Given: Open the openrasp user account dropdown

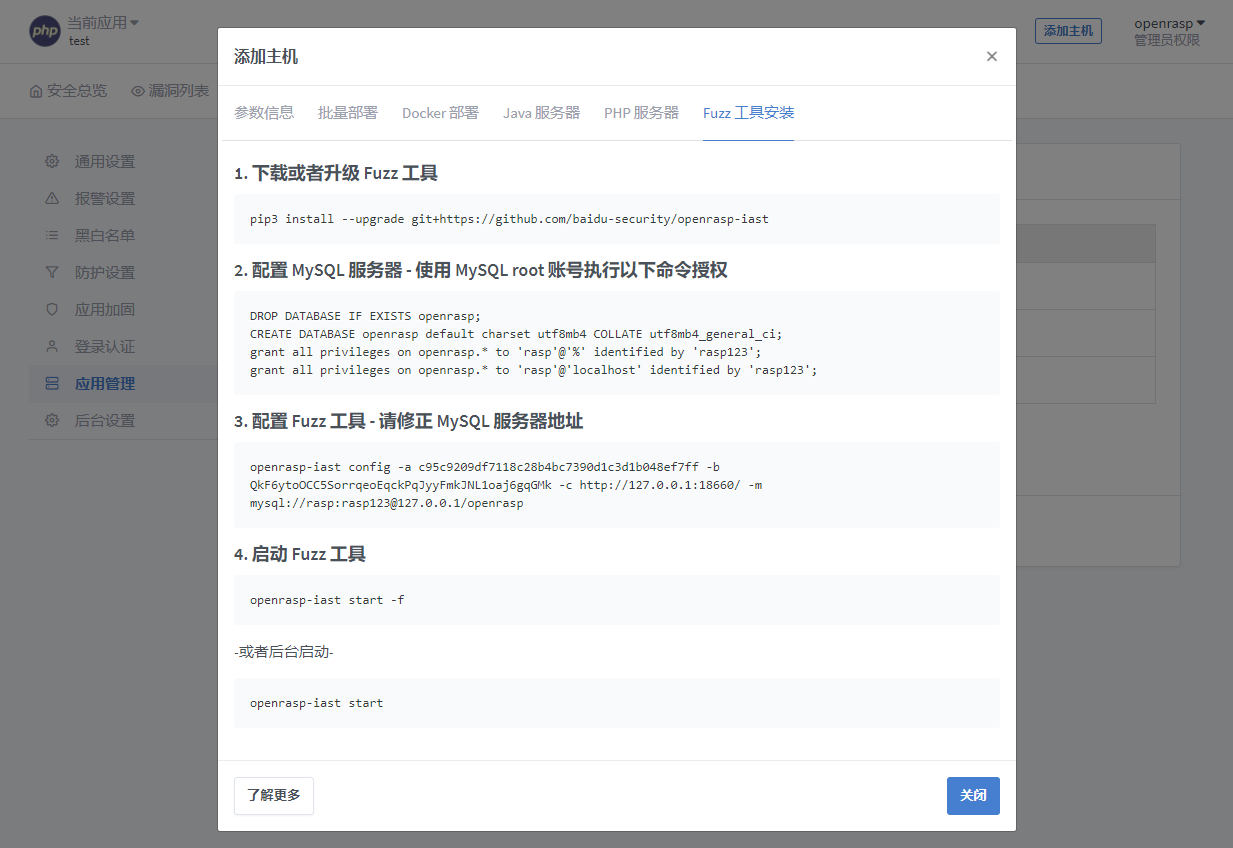Looking at the screenshot, I should point(1169,23).
